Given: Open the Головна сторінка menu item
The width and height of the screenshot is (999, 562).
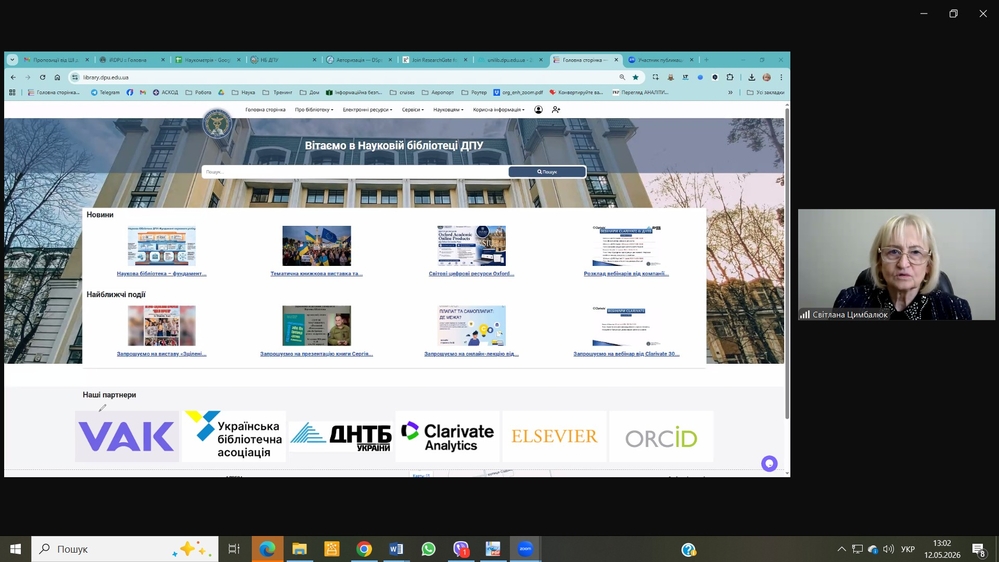Looking at the screenshot, I should tap(265, 110).
